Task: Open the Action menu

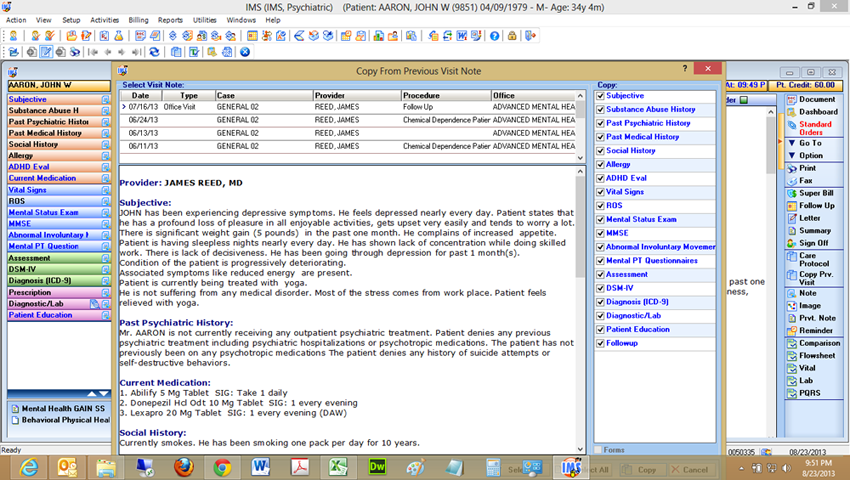Action: pyautogui.click(x=16, y=20)
